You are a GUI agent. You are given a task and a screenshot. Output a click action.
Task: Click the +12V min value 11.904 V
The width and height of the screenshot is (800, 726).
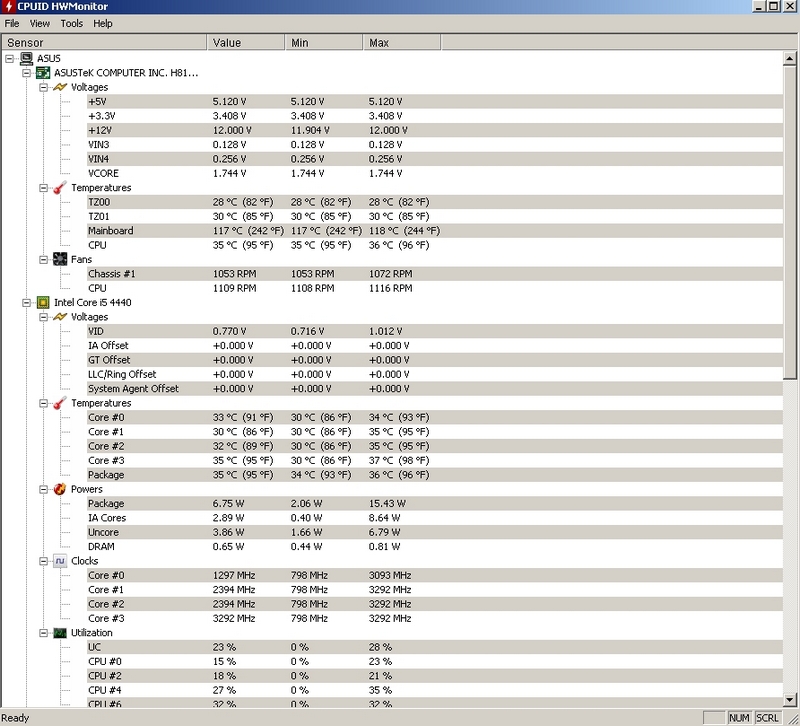click(x=310, y=130)
